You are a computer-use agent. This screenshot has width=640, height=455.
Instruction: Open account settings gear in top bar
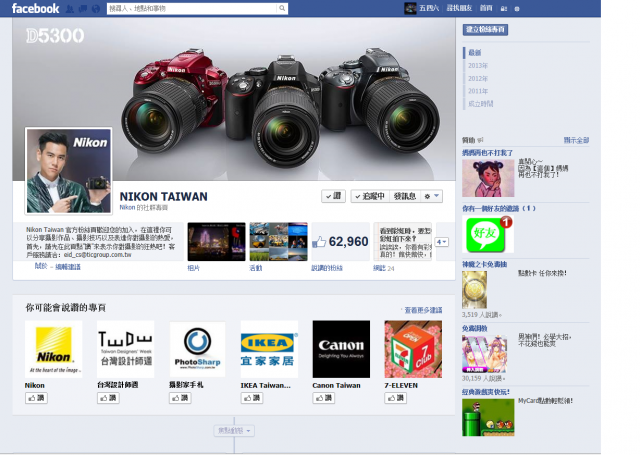[x=517, y=9]
